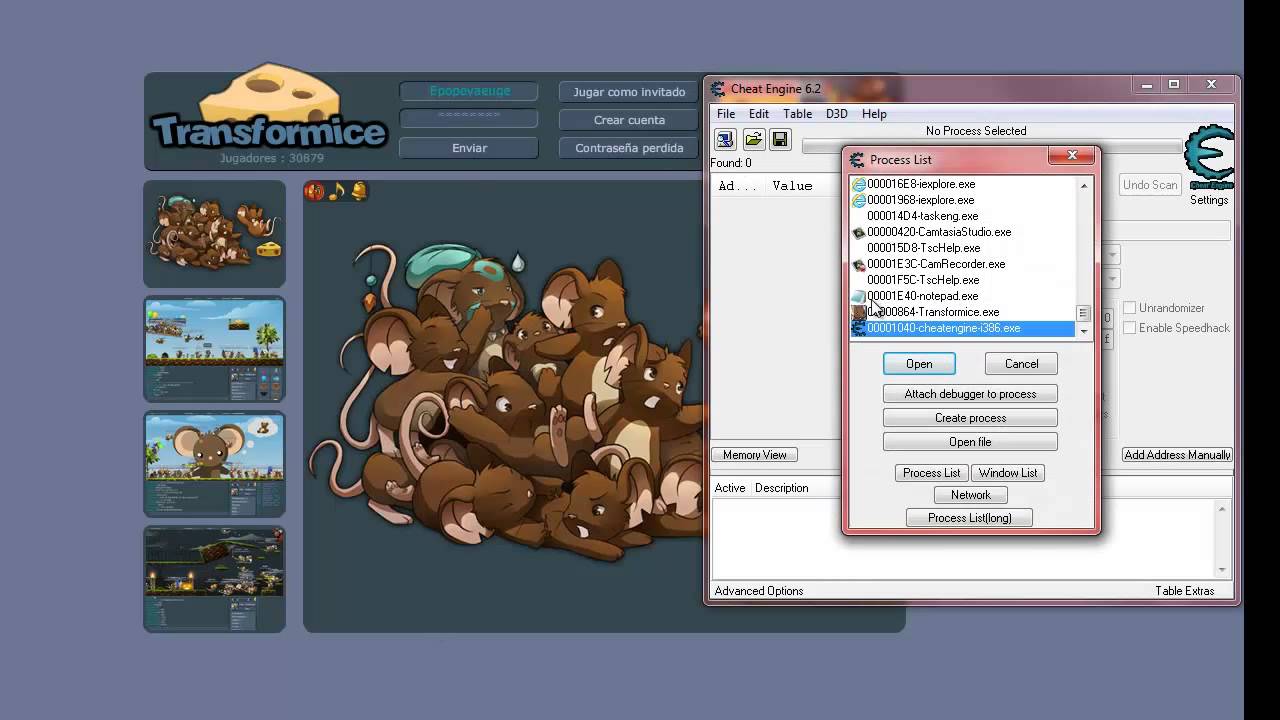Click the bell icon in Transformice

pos(358,191)
